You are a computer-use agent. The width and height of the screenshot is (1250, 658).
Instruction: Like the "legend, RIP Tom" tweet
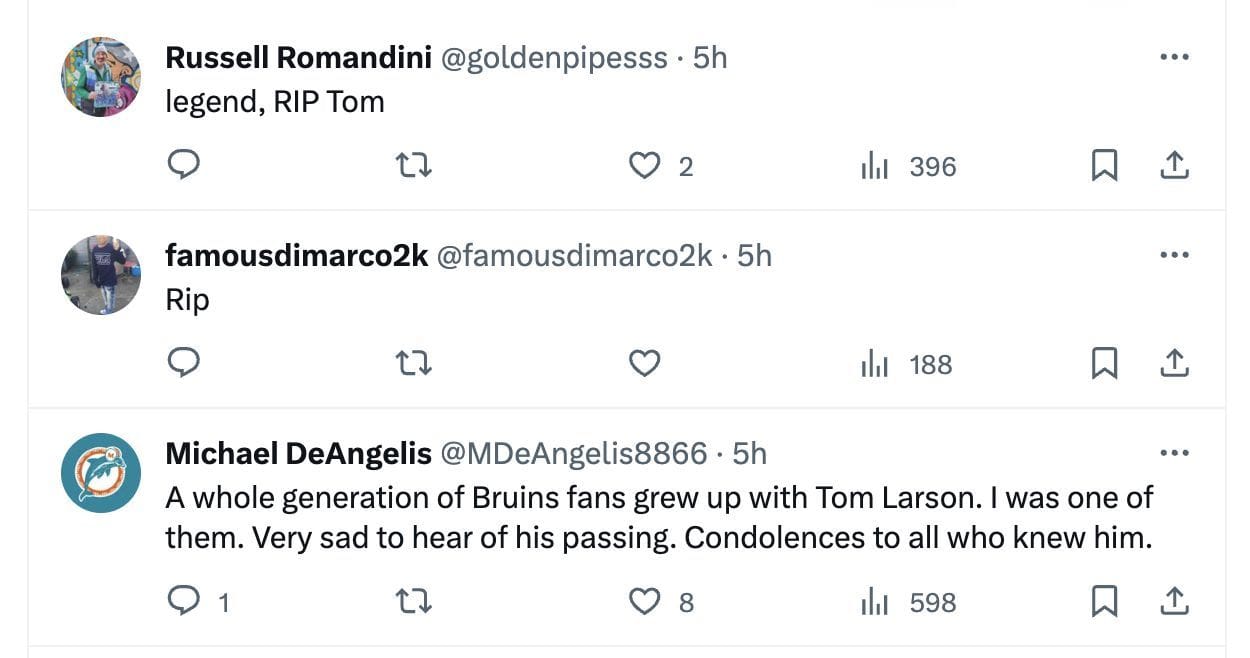(x=645, y=165)
